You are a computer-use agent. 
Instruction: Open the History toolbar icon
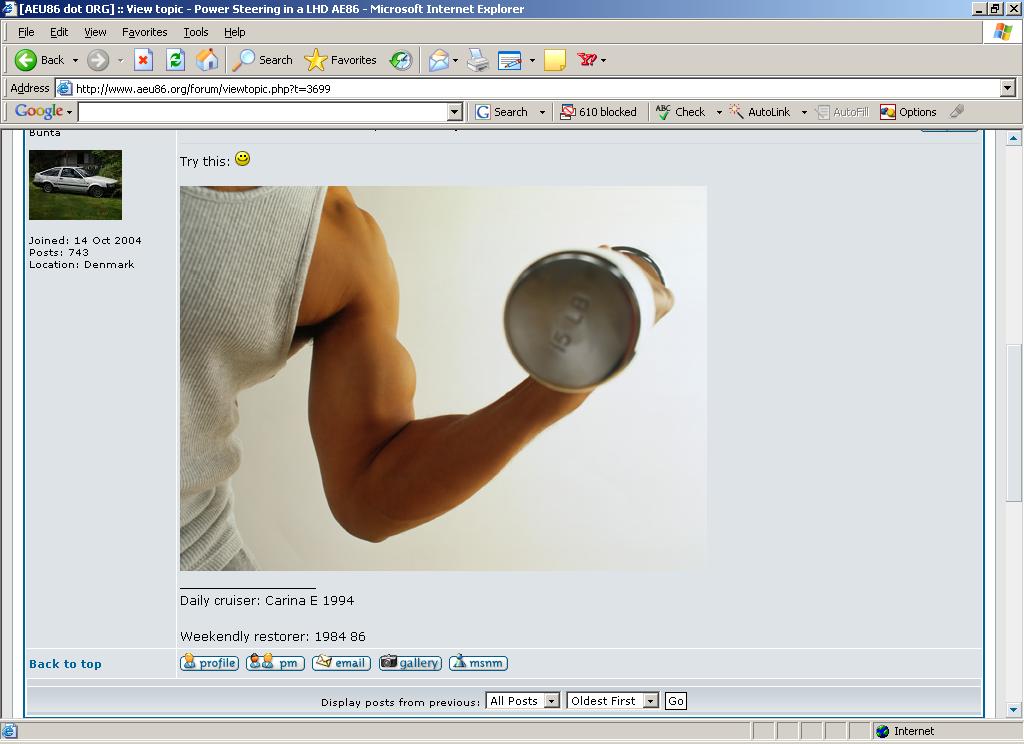(x=401, y=60)
